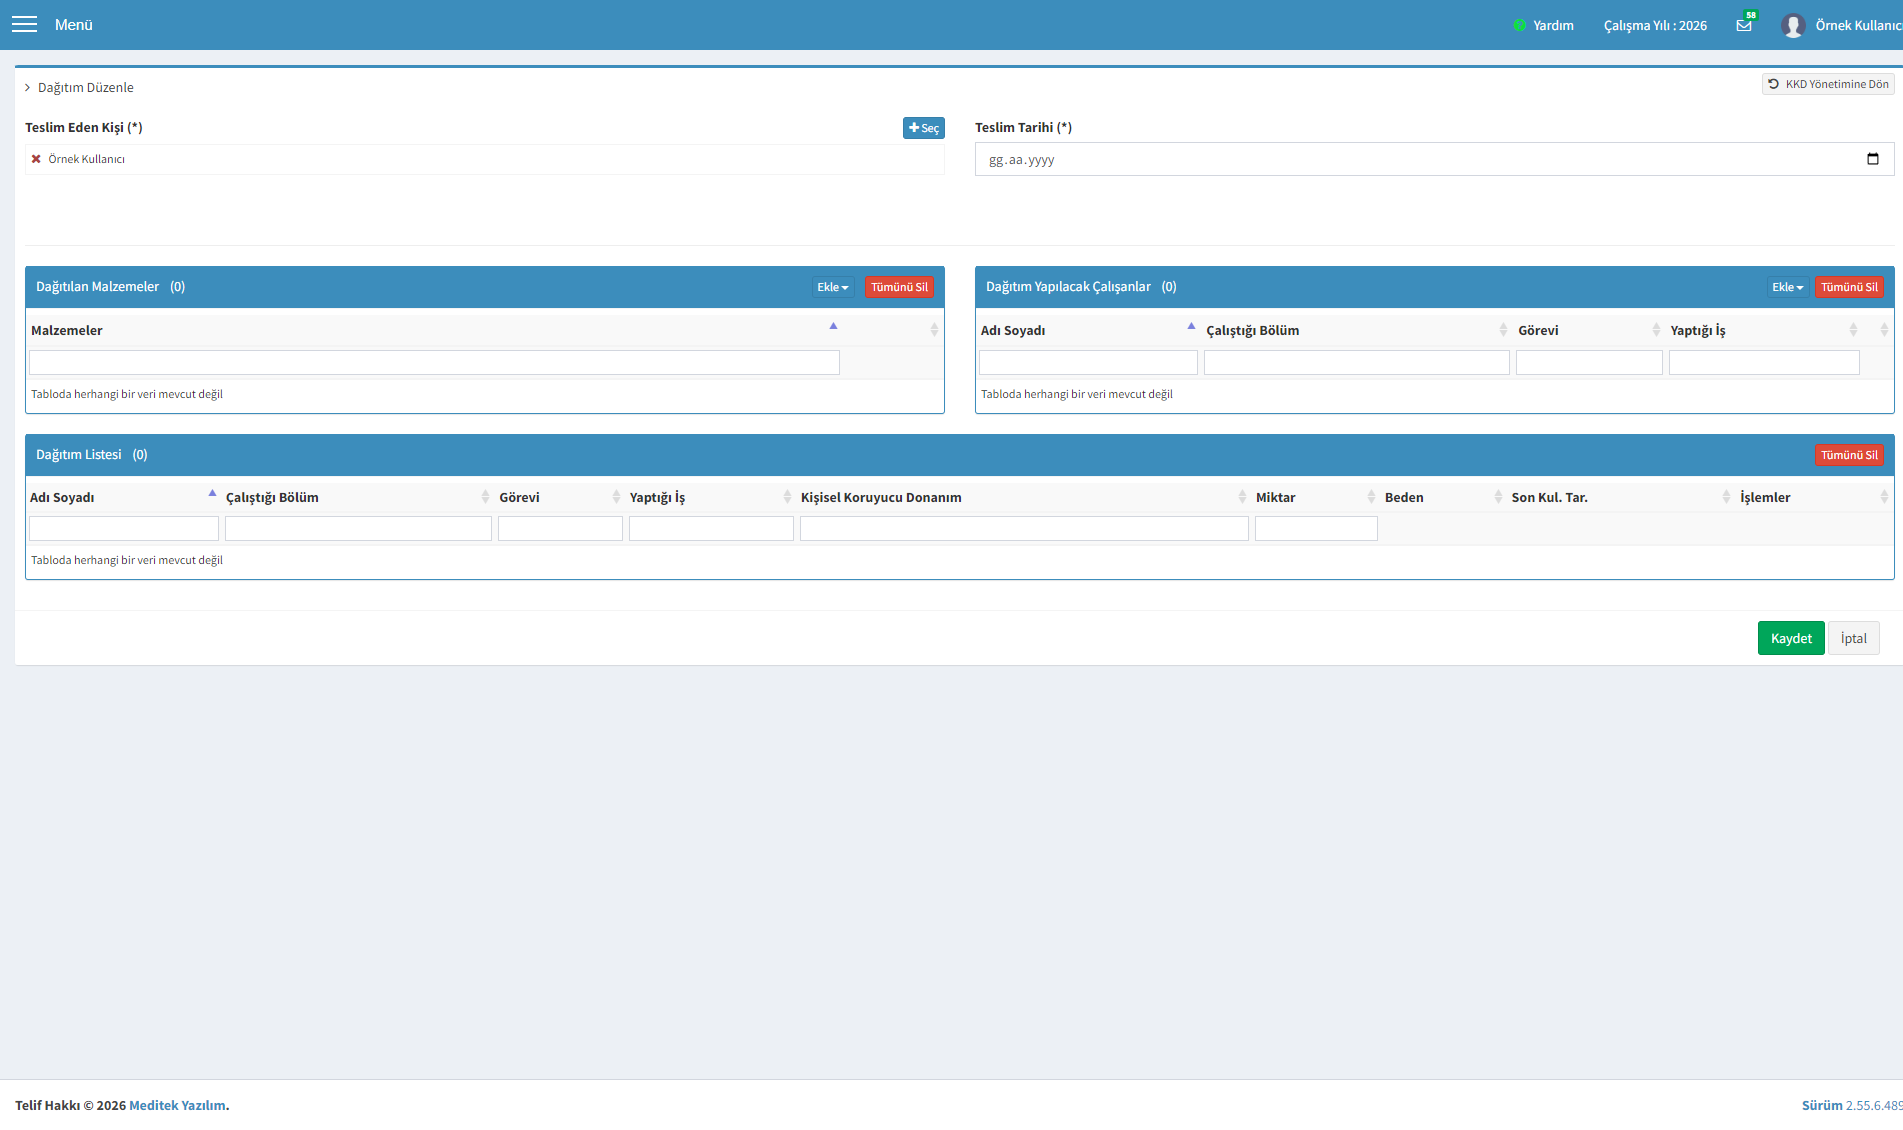Click the user avatar icon
Screen dimensions: 1903x1130
tap(1792, 25)
